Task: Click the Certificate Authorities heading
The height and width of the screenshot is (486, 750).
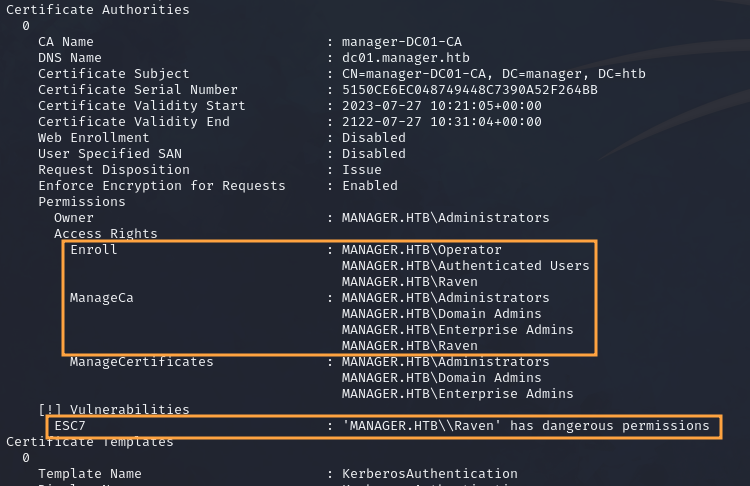Action: click(x=97, y=10)
